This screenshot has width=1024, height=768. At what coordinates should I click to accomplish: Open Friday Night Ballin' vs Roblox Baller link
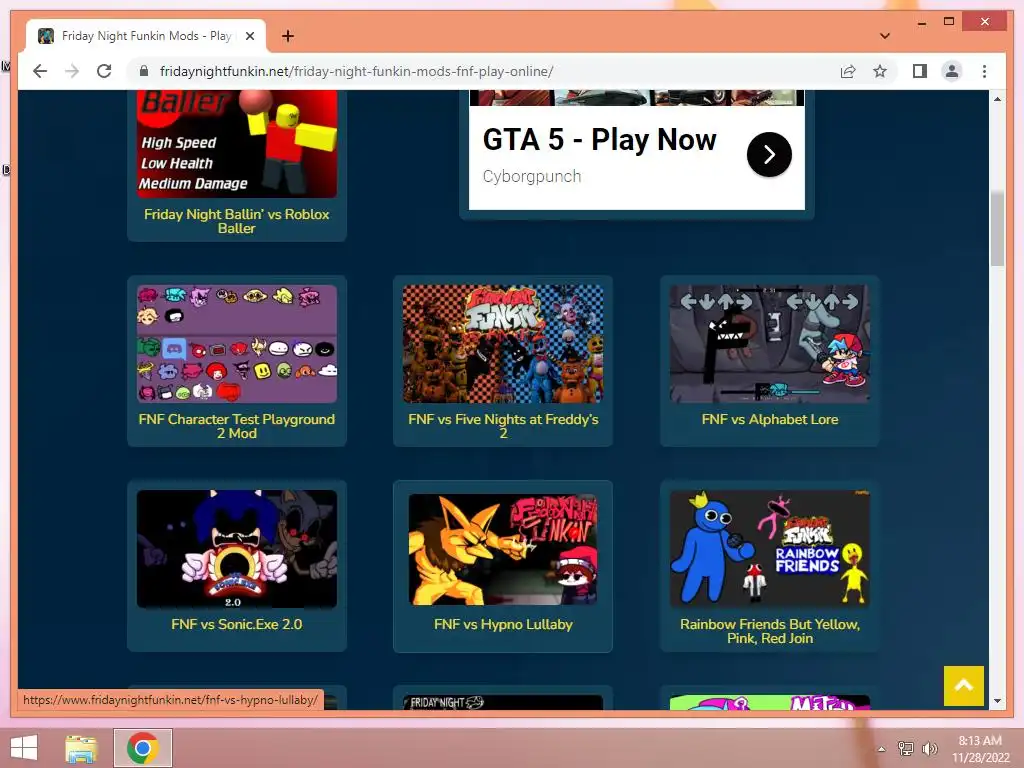pyautogui.click(x=236, y=221)
